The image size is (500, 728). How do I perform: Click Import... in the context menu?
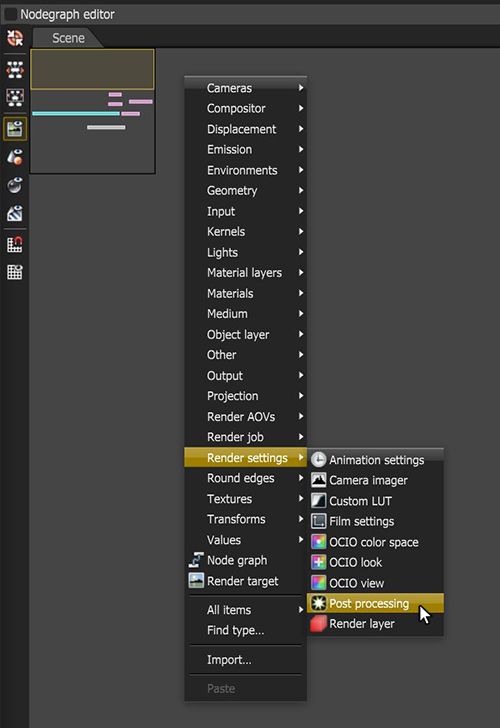tap(229, 660)
